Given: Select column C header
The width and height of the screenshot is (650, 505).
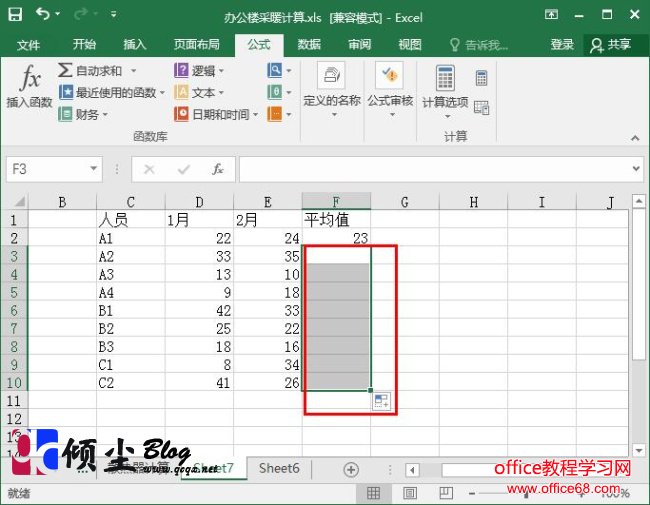Looking at the screenshot, I should pos(131,202).
